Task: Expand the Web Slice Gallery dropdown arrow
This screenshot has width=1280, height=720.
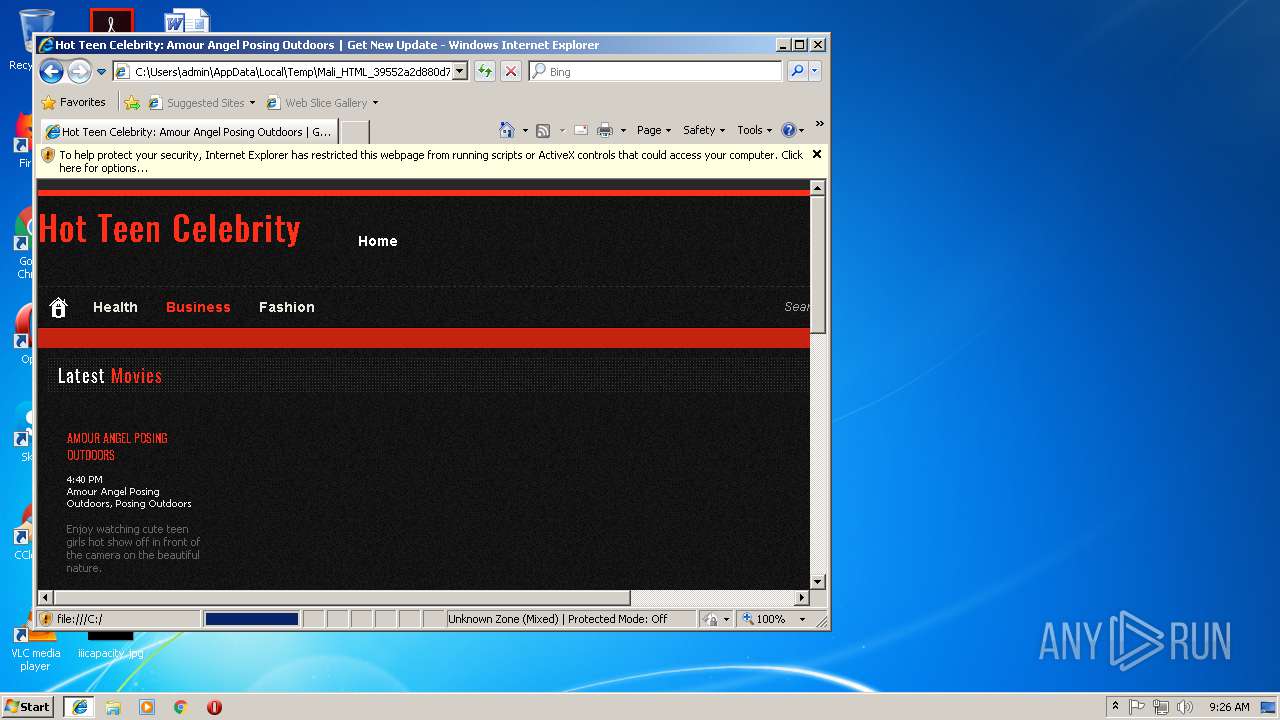Action: (x=375, y=103)
